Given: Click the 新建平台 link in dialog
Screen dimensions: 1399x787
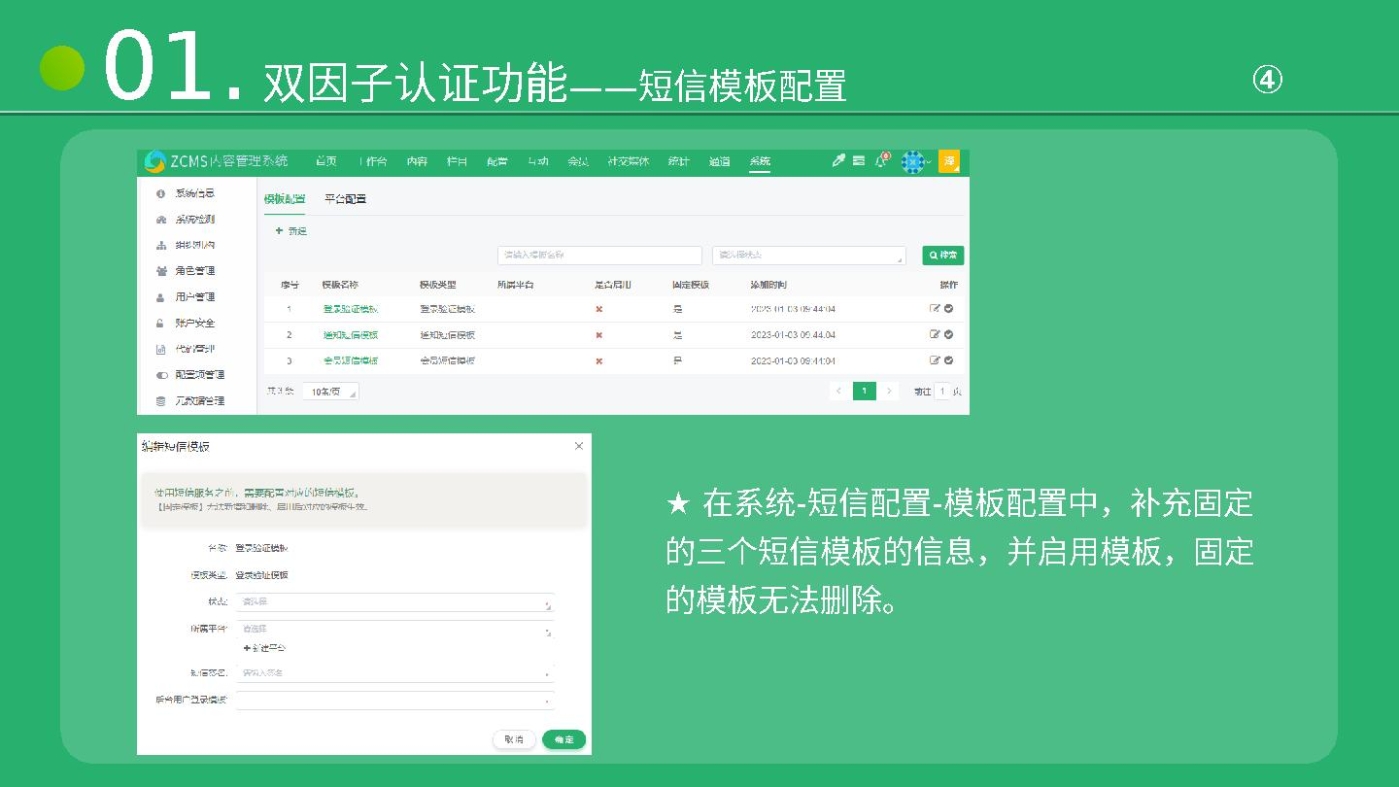Looking at the screenshot, I should point(265,648).
